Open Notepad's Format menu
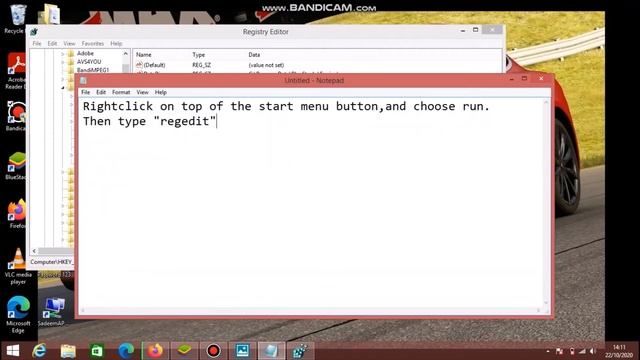 (121, 92)
